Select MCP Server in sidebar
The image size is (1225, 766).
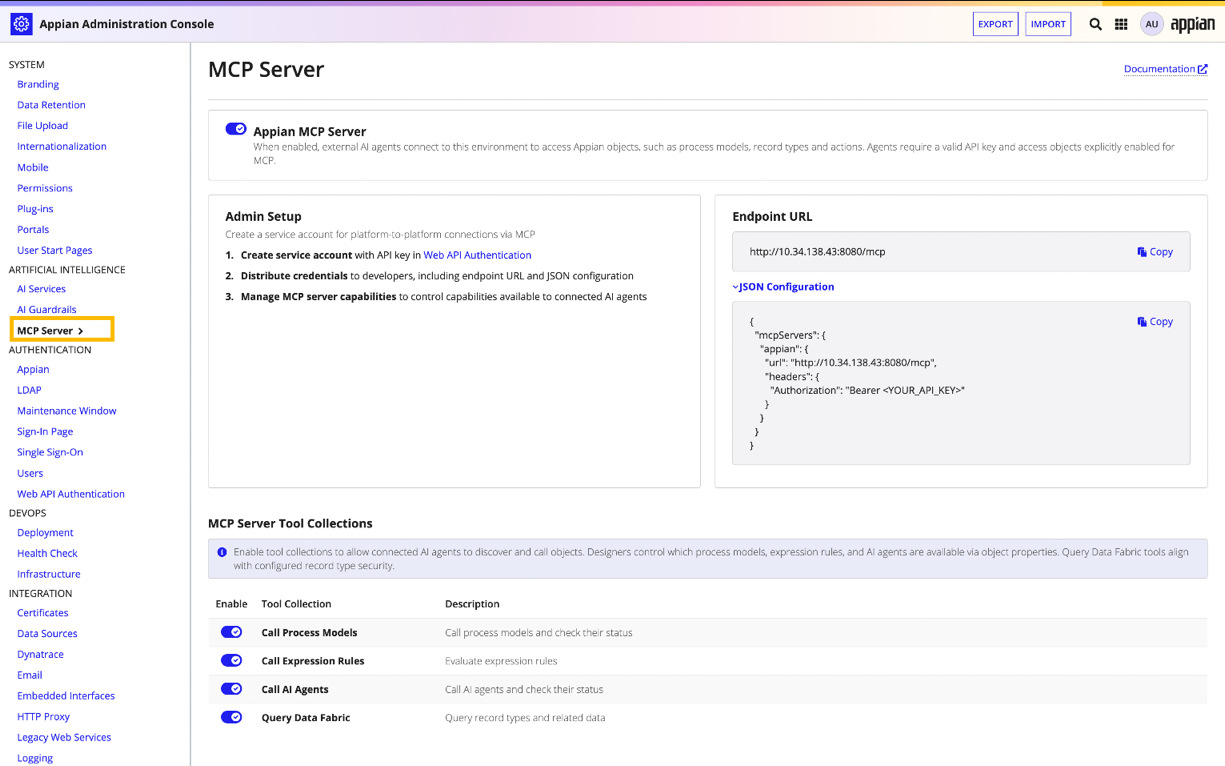(x=51, y=330)
